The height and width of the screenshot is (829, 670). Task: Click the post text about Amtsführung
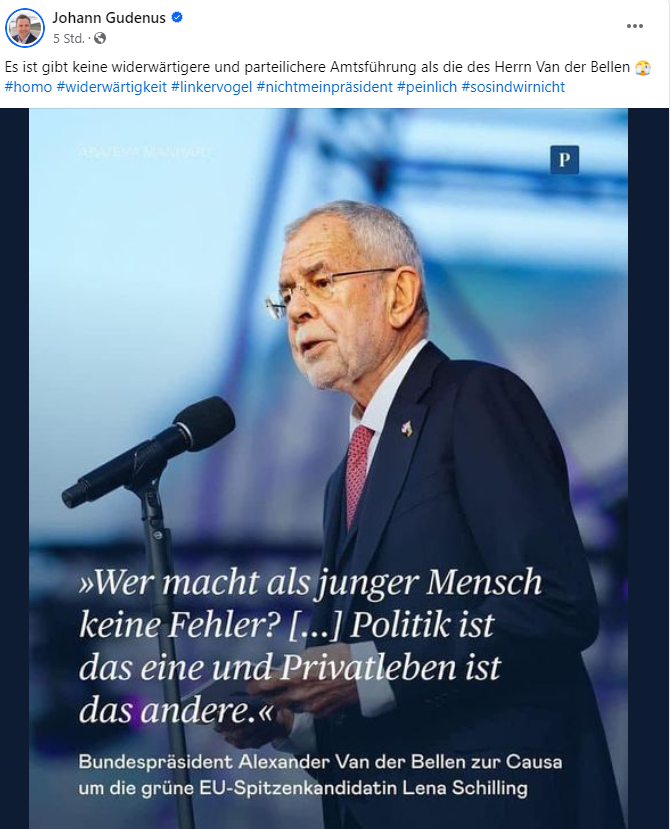click(317, 67)
